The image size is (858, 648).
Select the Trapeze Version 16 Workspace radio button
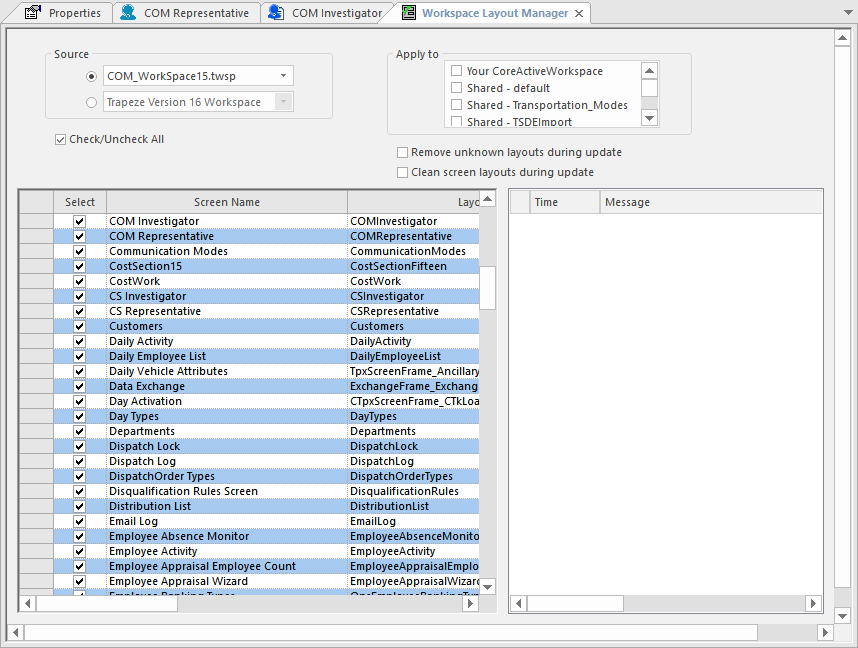coord(91,101)
